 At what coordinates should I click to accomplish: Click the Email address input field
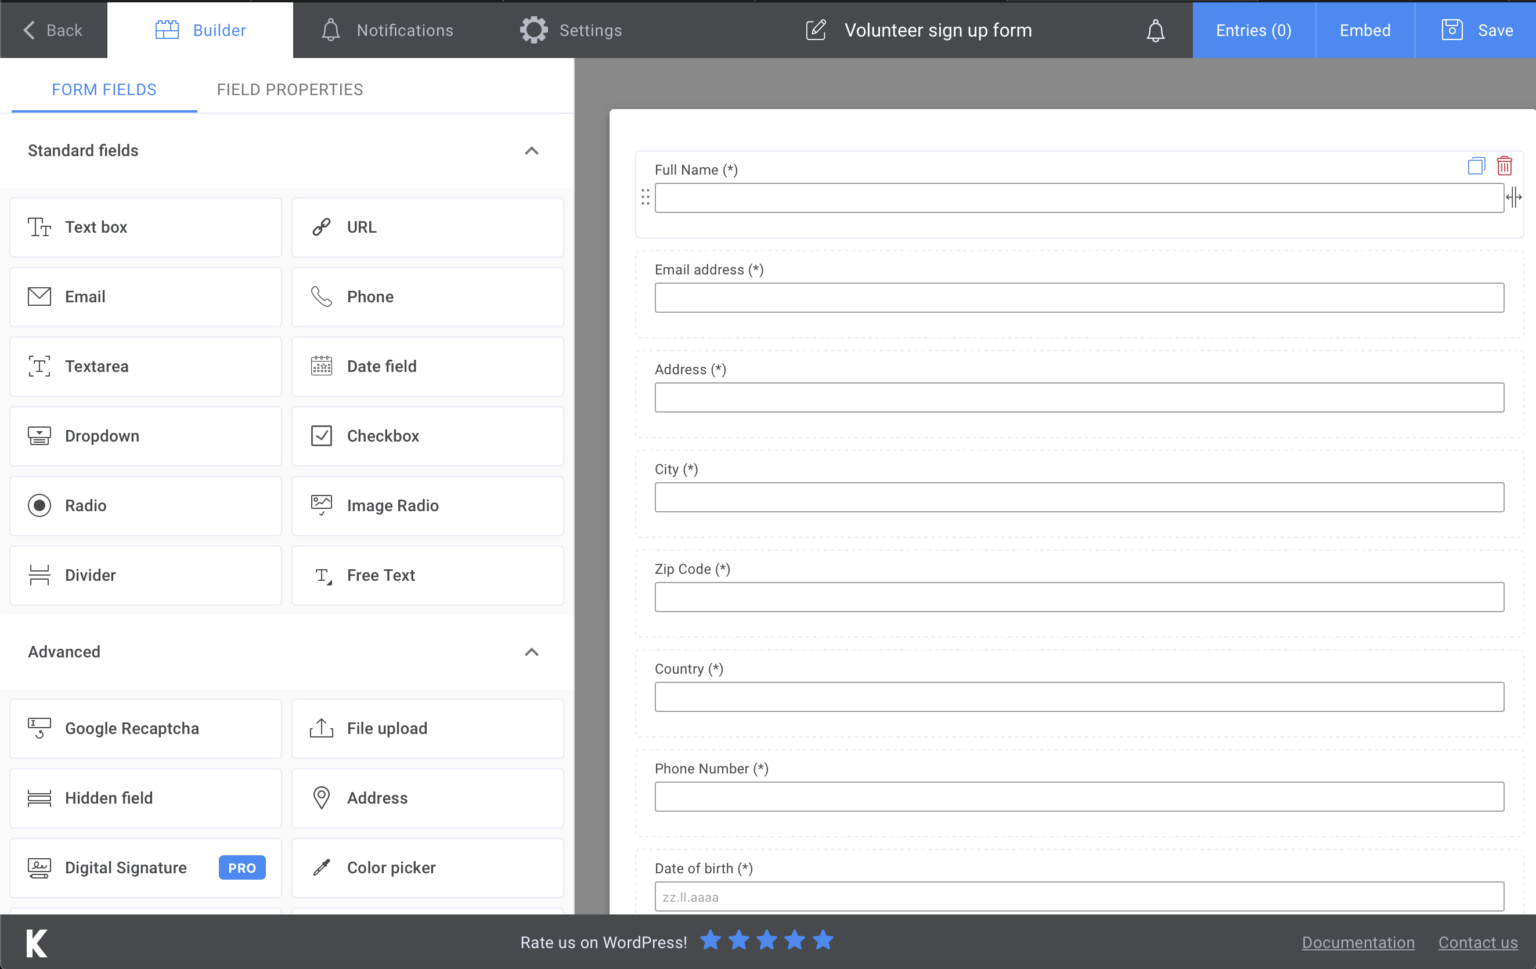click(1079, 298)
